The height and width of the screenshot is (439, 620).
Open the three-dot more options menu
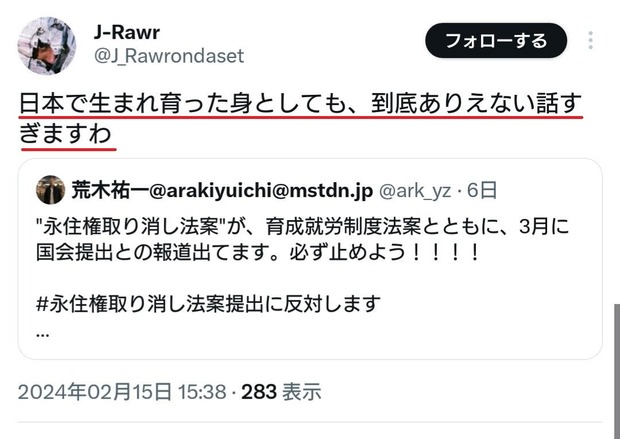pyautogui.click(x=590, y=40)
